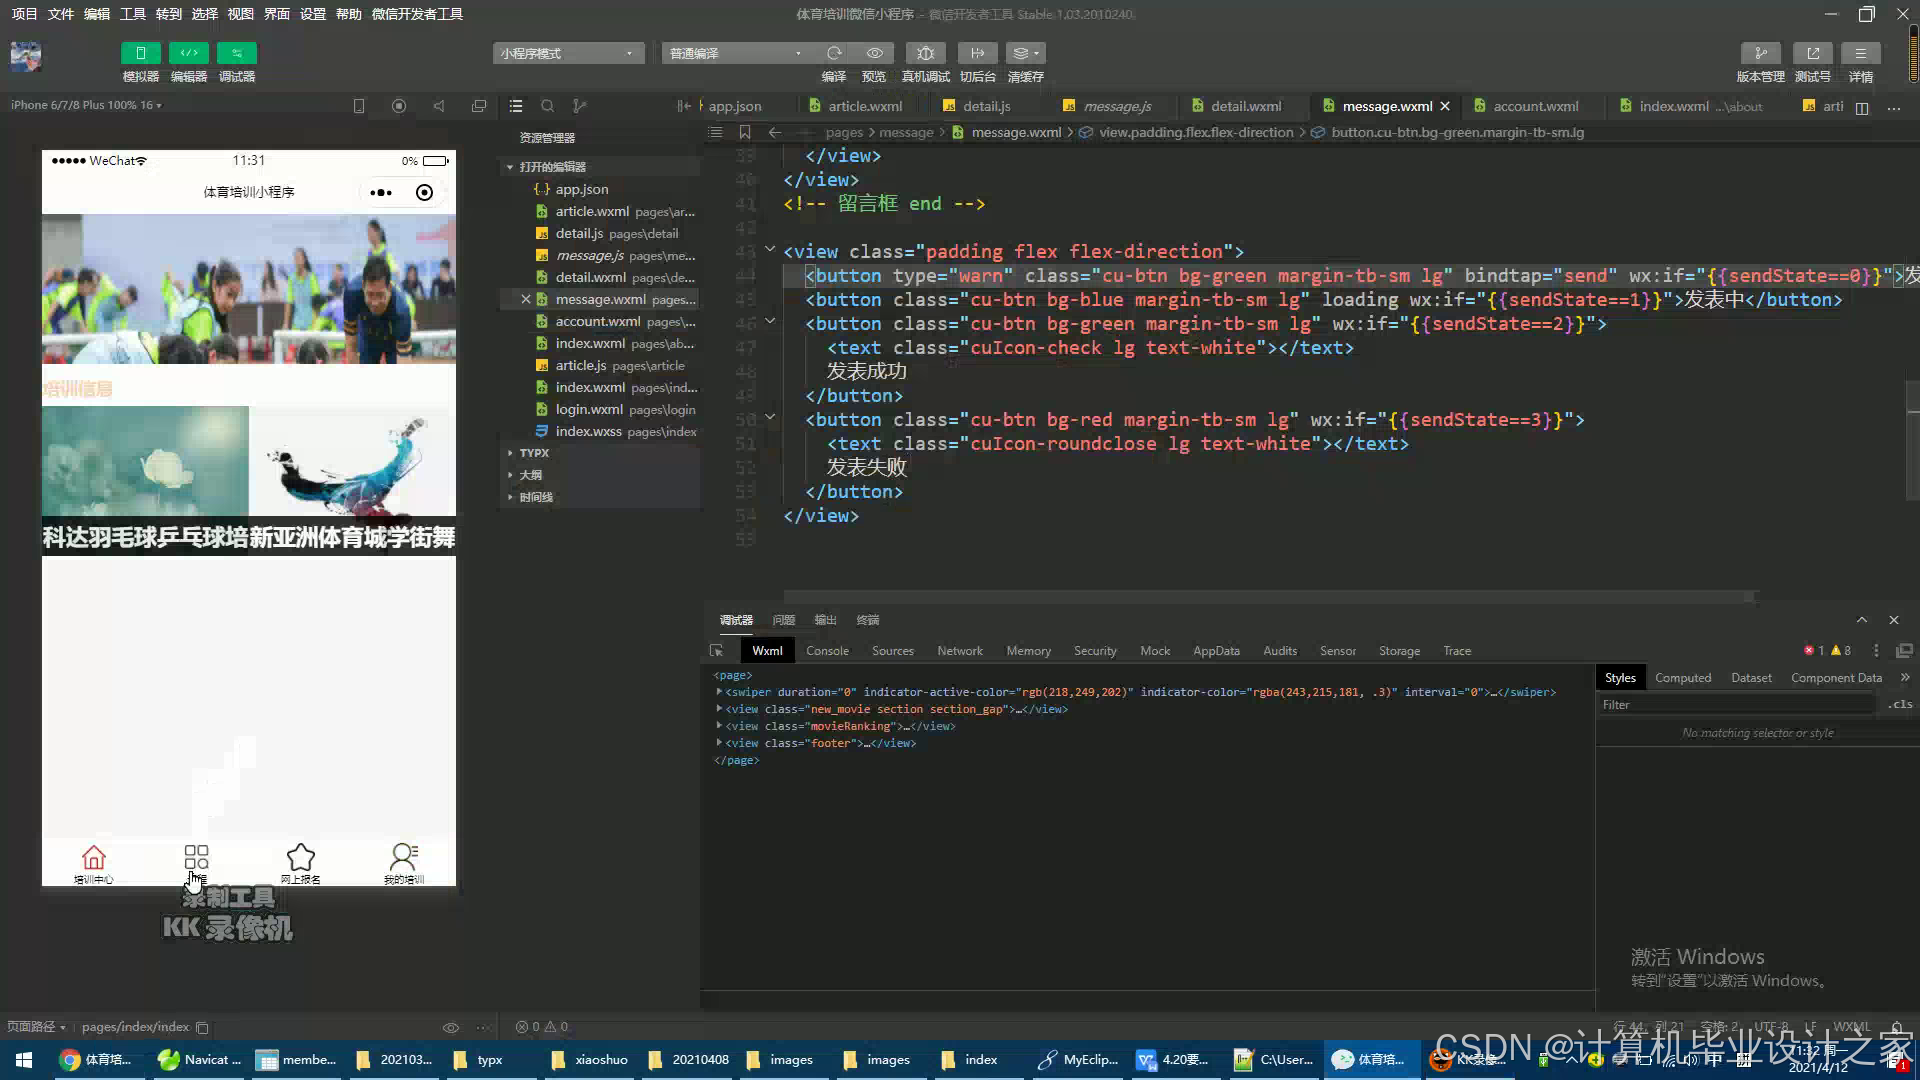Expand the TYPX folder tree

click(534, 453)
